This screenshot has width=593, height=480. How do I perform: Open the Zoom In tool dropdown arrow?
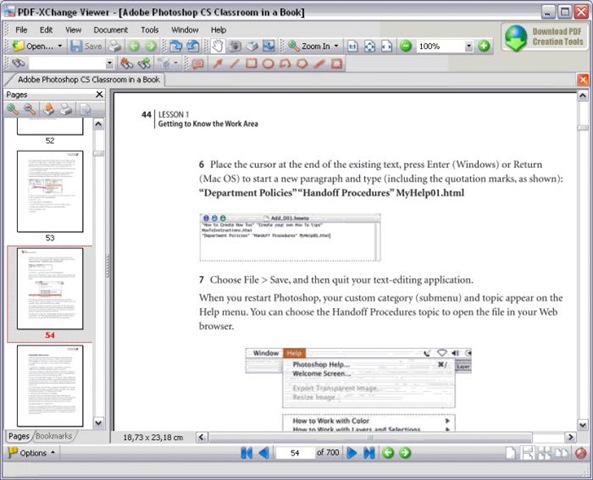coord(336,46)
